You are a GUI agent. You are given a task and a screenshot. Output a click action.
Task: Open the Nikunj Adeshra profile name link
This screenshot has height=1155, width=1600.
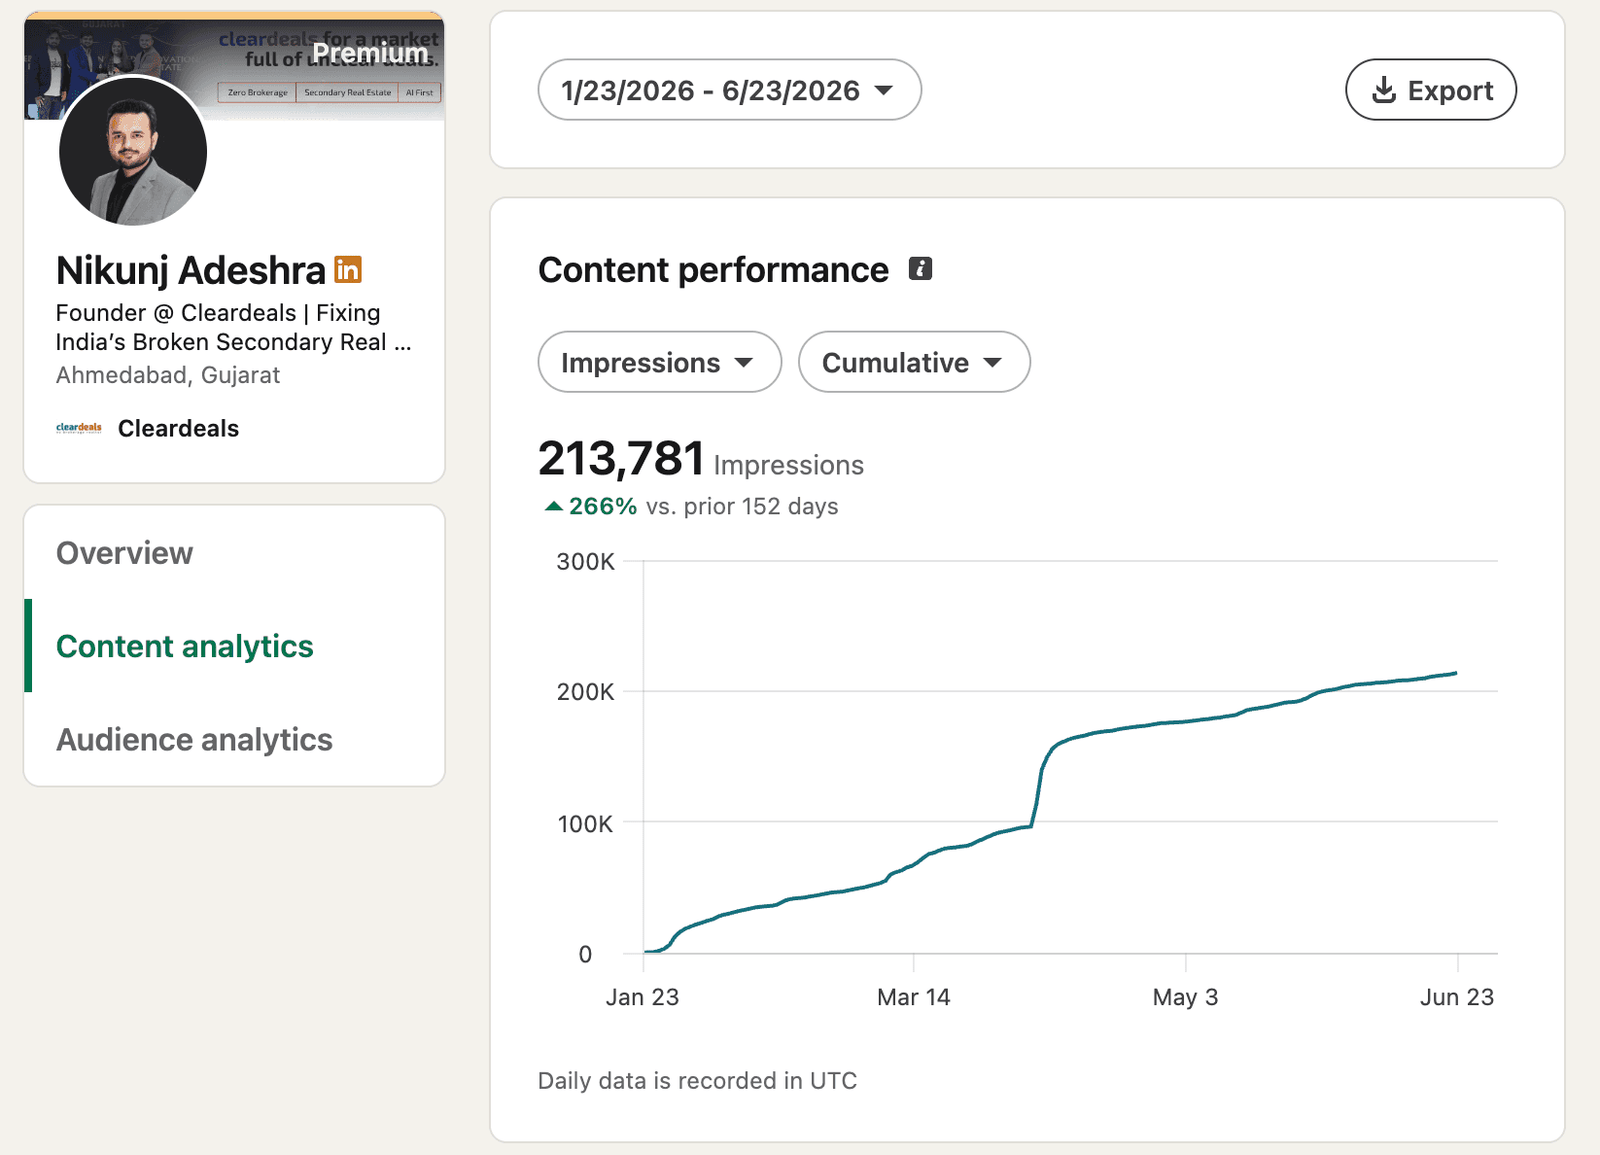pos(191,270)
